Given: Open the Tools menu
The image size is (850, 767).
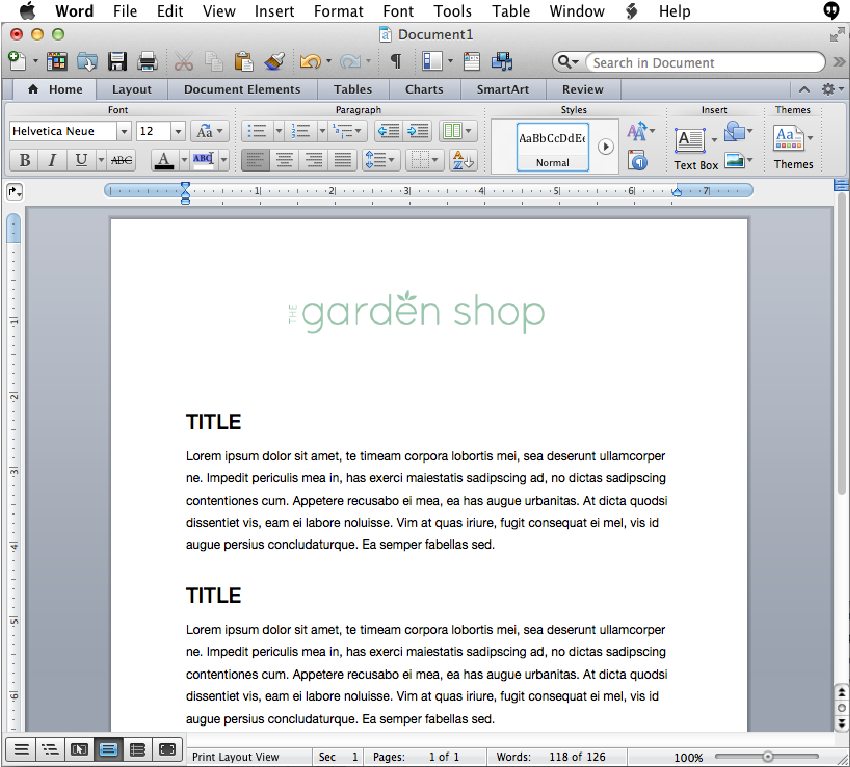Looking at the screenshot, I should click(x=452, y=12).
